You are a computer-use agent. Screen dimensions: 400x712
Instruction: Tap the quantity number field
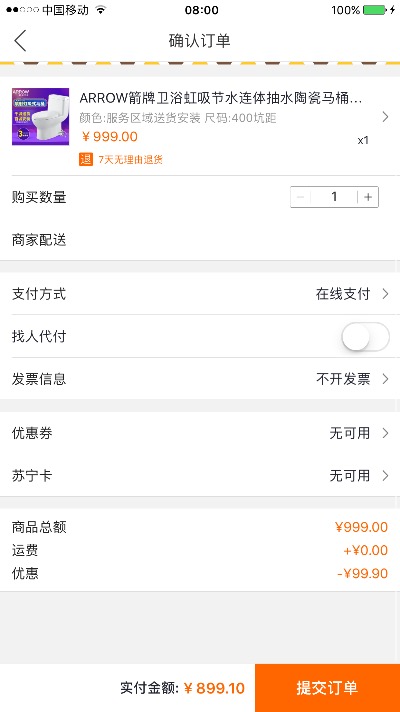coord(334,197)
